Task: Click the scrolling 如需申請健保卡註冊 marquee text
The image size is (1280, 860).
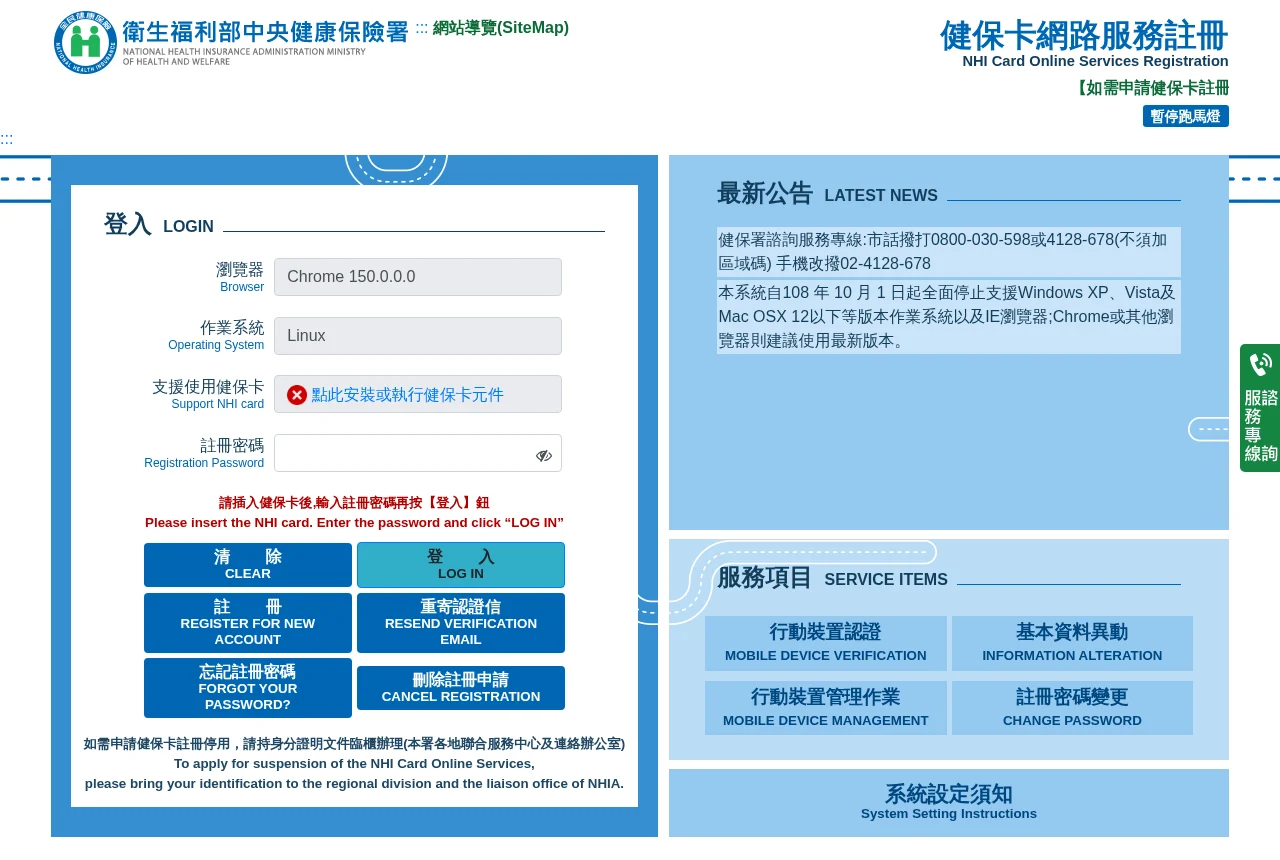Action: pos(1150,88)
